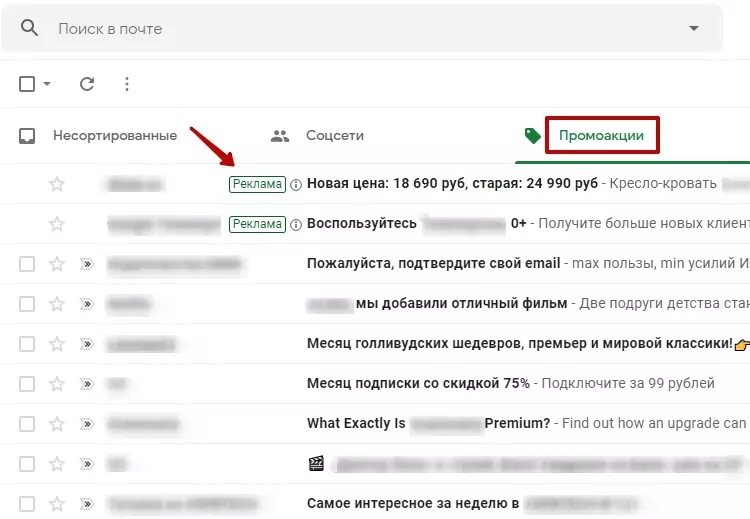
Task: Click the search magnifier icon
Action: coord(29,28)
